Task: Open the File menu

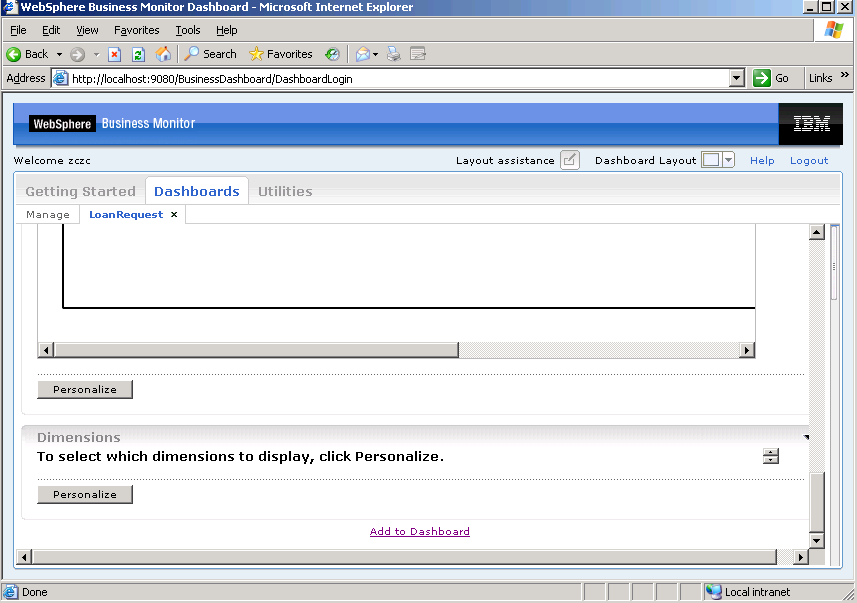Action: point(18,30)
